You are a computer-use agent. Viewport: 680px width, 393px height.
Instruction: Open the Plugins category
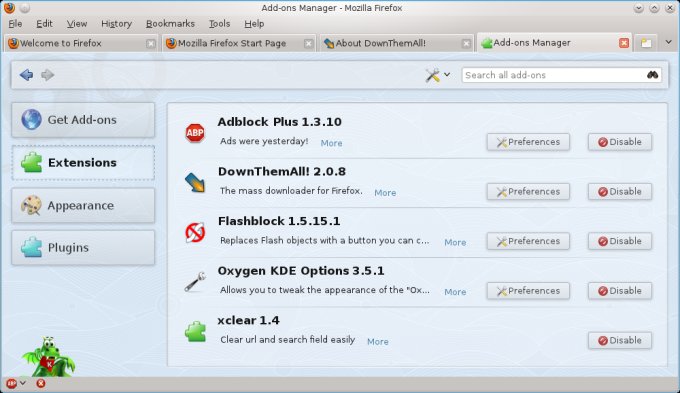[x=83, y=248]
